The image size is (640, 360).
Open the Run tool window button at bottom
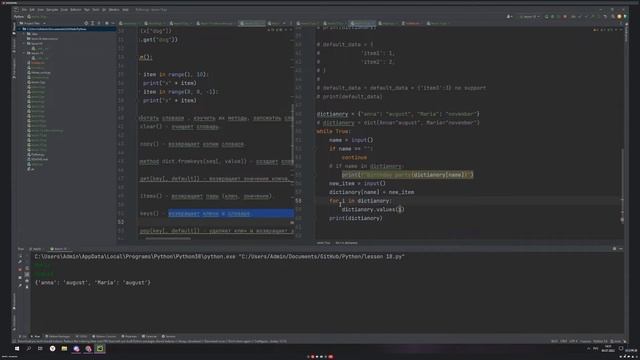pyautogui.click(x=36, y=336)
